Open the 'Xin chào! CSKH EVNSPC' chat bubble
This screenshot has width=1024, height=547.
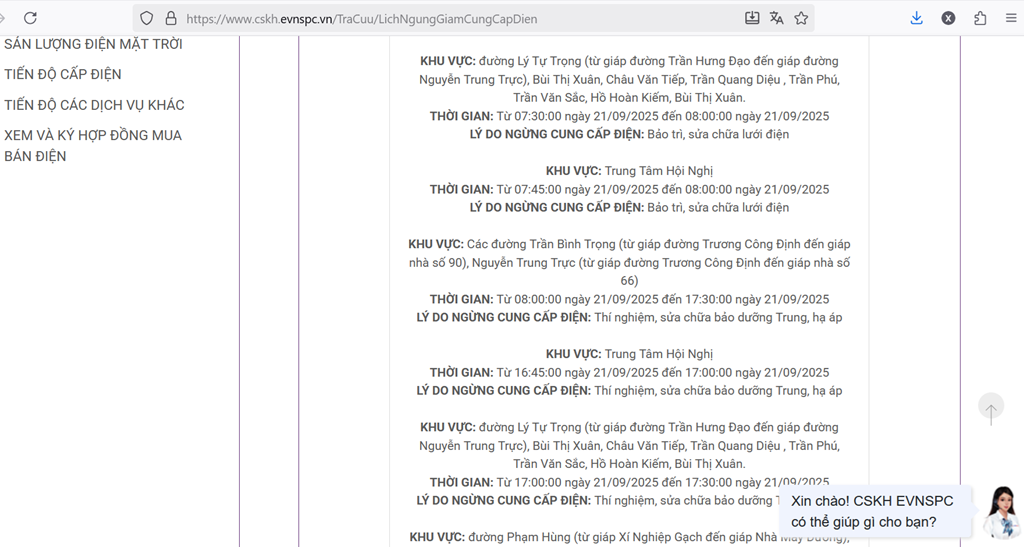872,511
